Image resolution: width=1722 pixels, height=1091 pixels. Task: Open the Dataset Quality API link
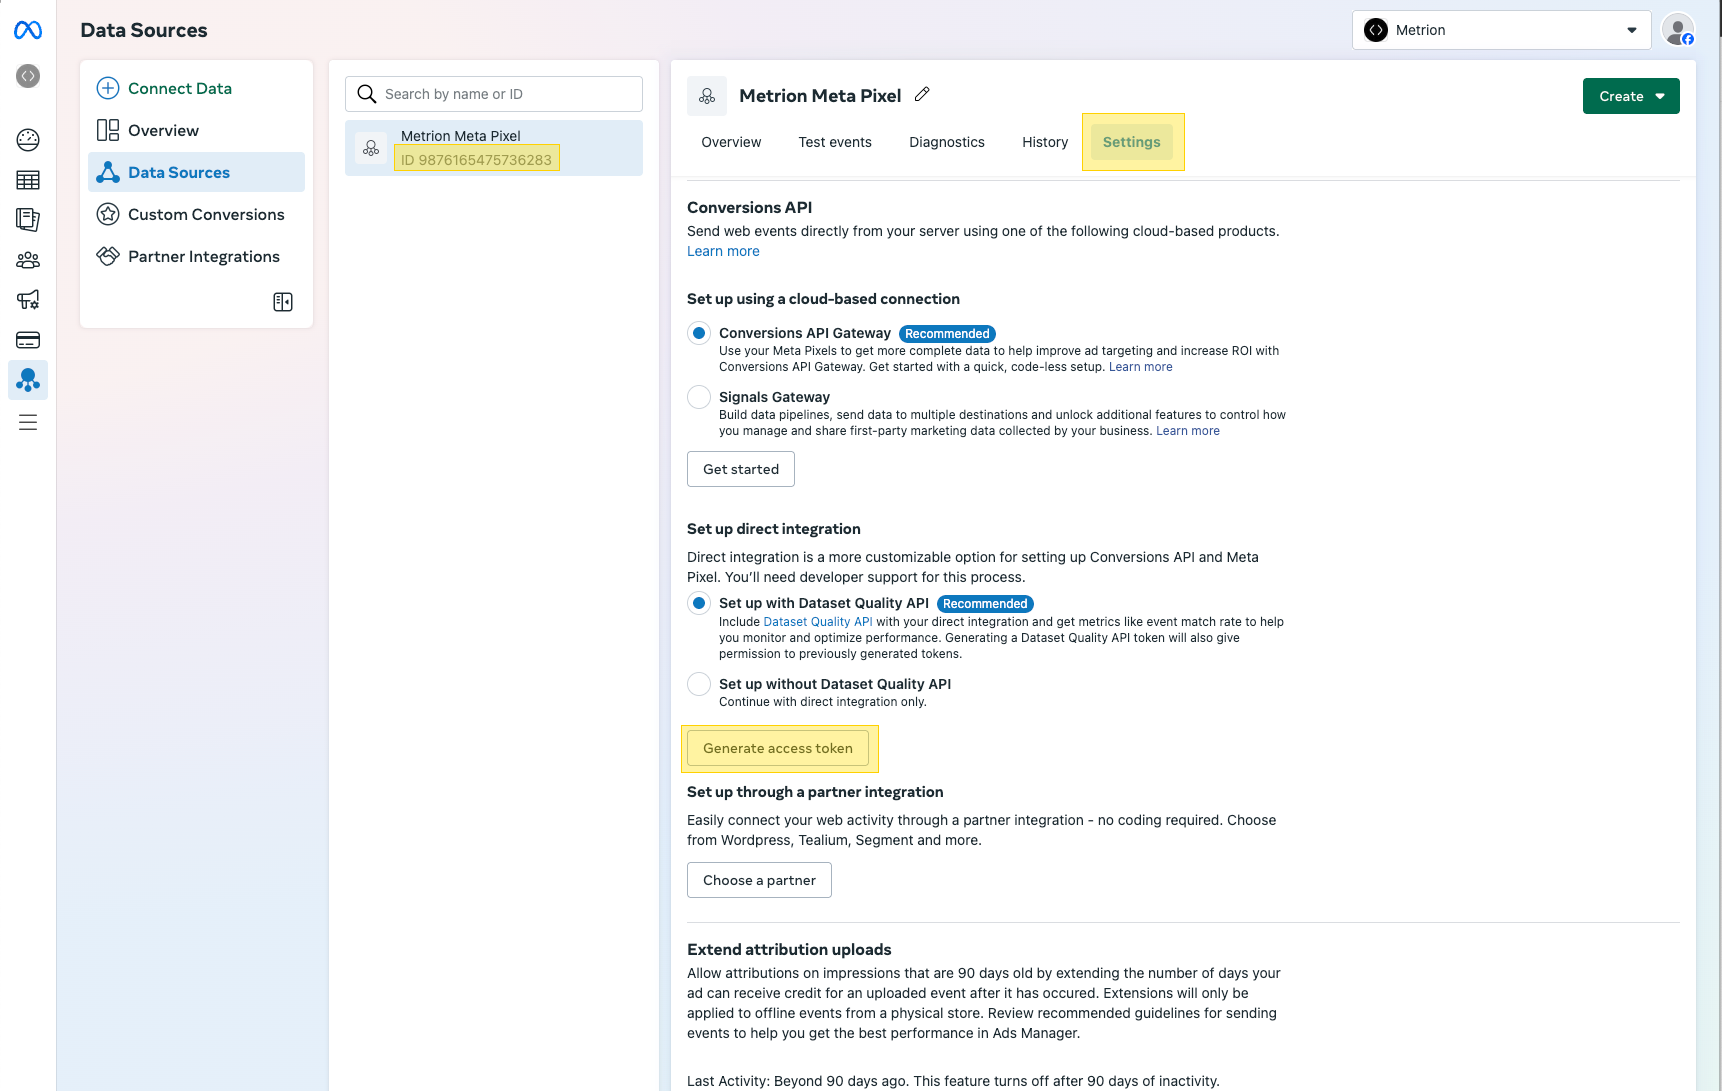coord(818,622)
